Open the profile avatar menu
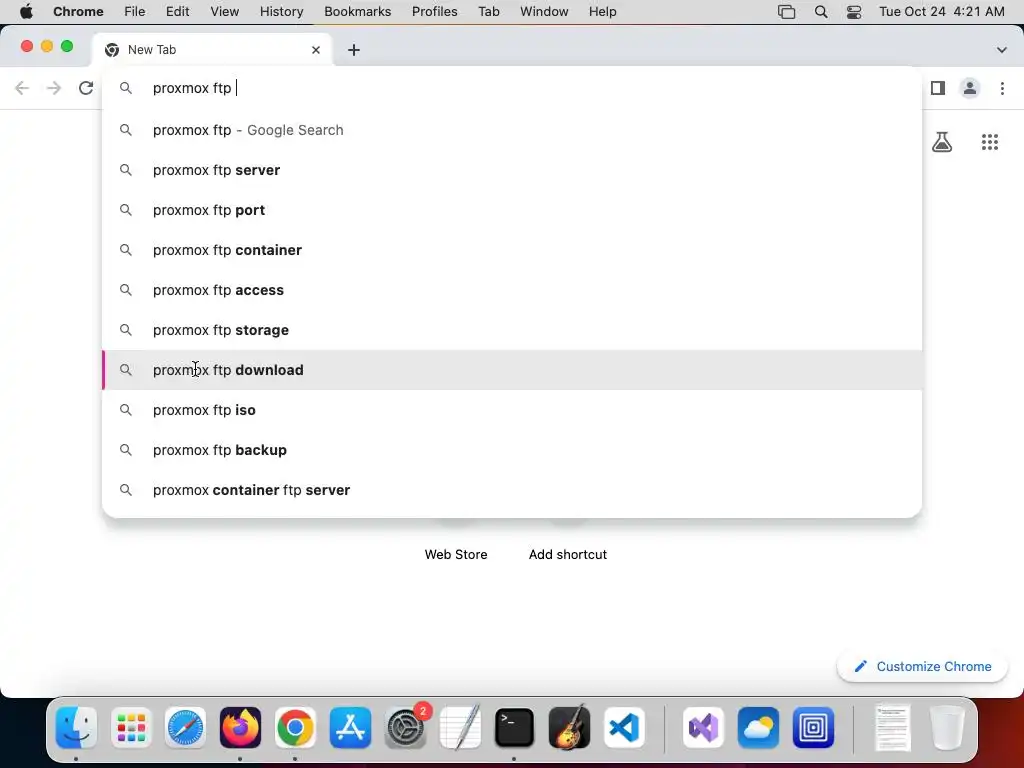 pyautogui.click(x=970, y=88)
